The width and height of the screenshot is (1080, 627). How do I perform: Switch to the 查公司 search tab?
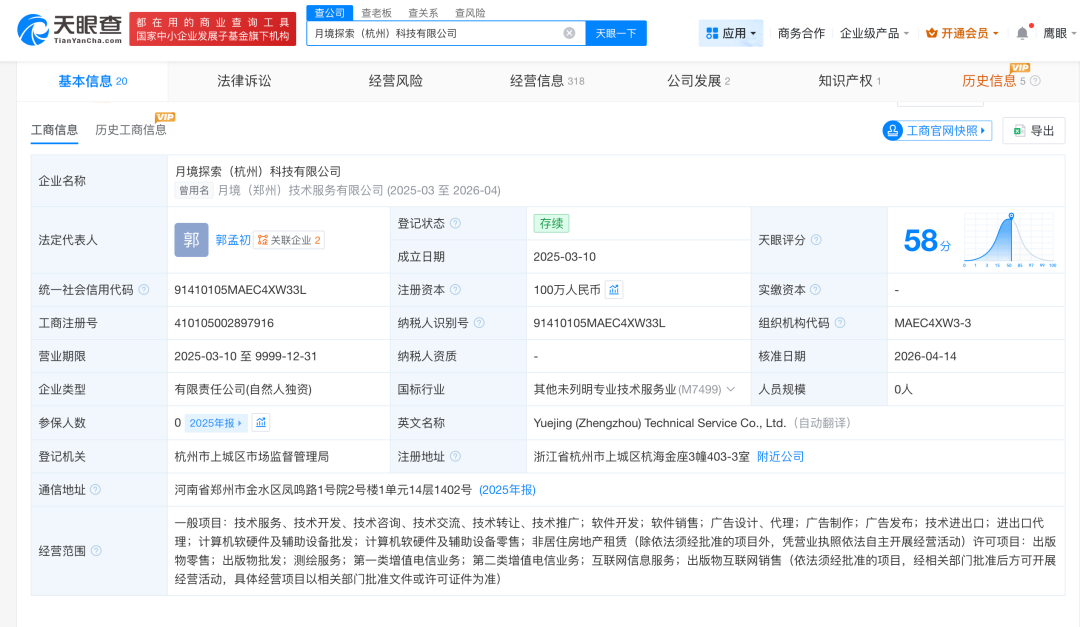coord(330,12)
